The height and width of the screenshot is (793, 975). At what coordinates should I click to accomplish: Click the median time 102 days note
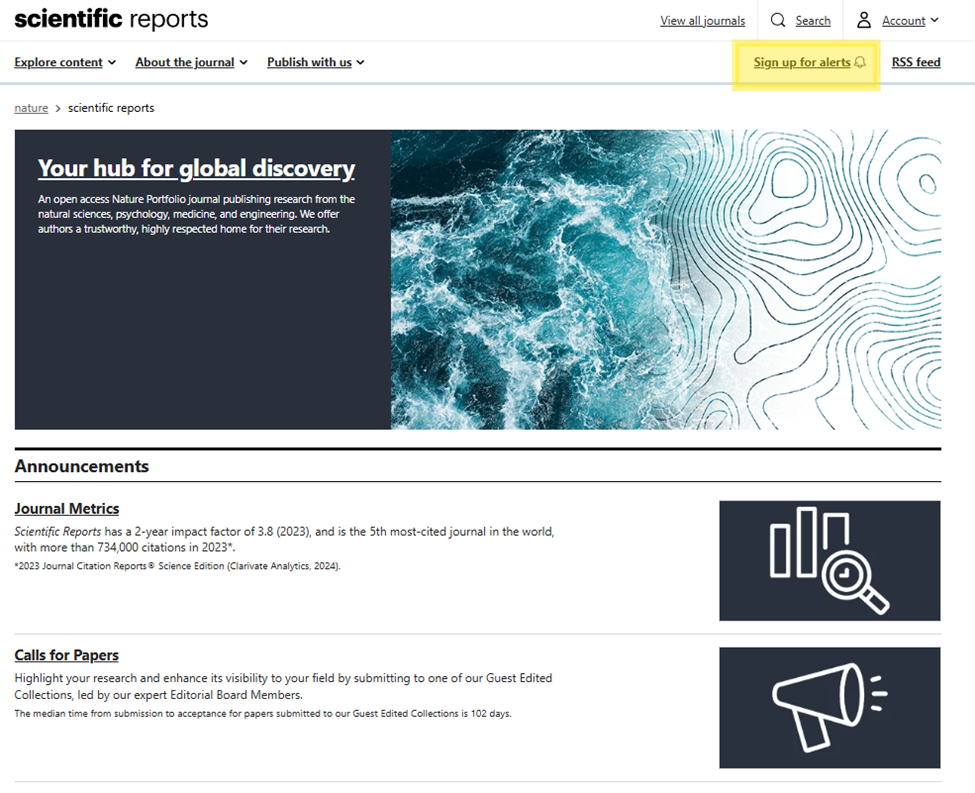(263, 713)
